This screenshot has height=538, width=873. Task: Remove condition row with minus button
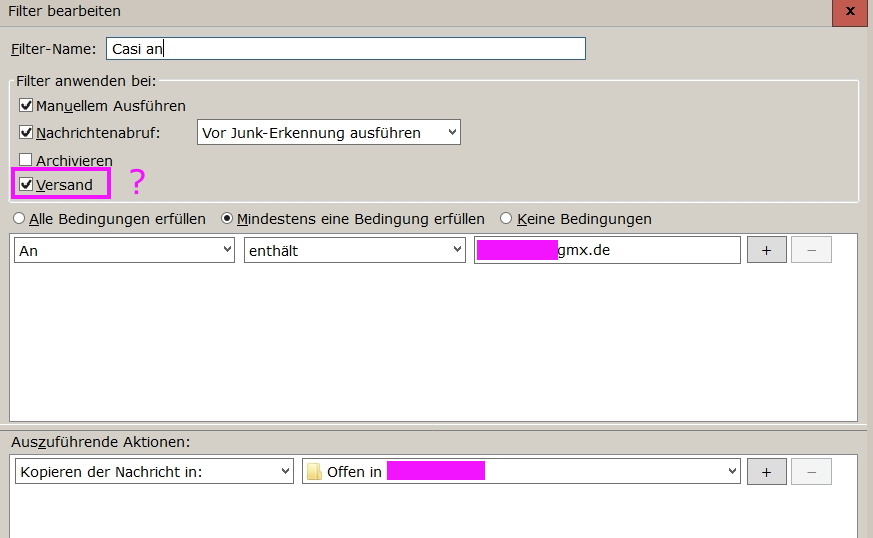pyautogui.click(x=811, y=250)
